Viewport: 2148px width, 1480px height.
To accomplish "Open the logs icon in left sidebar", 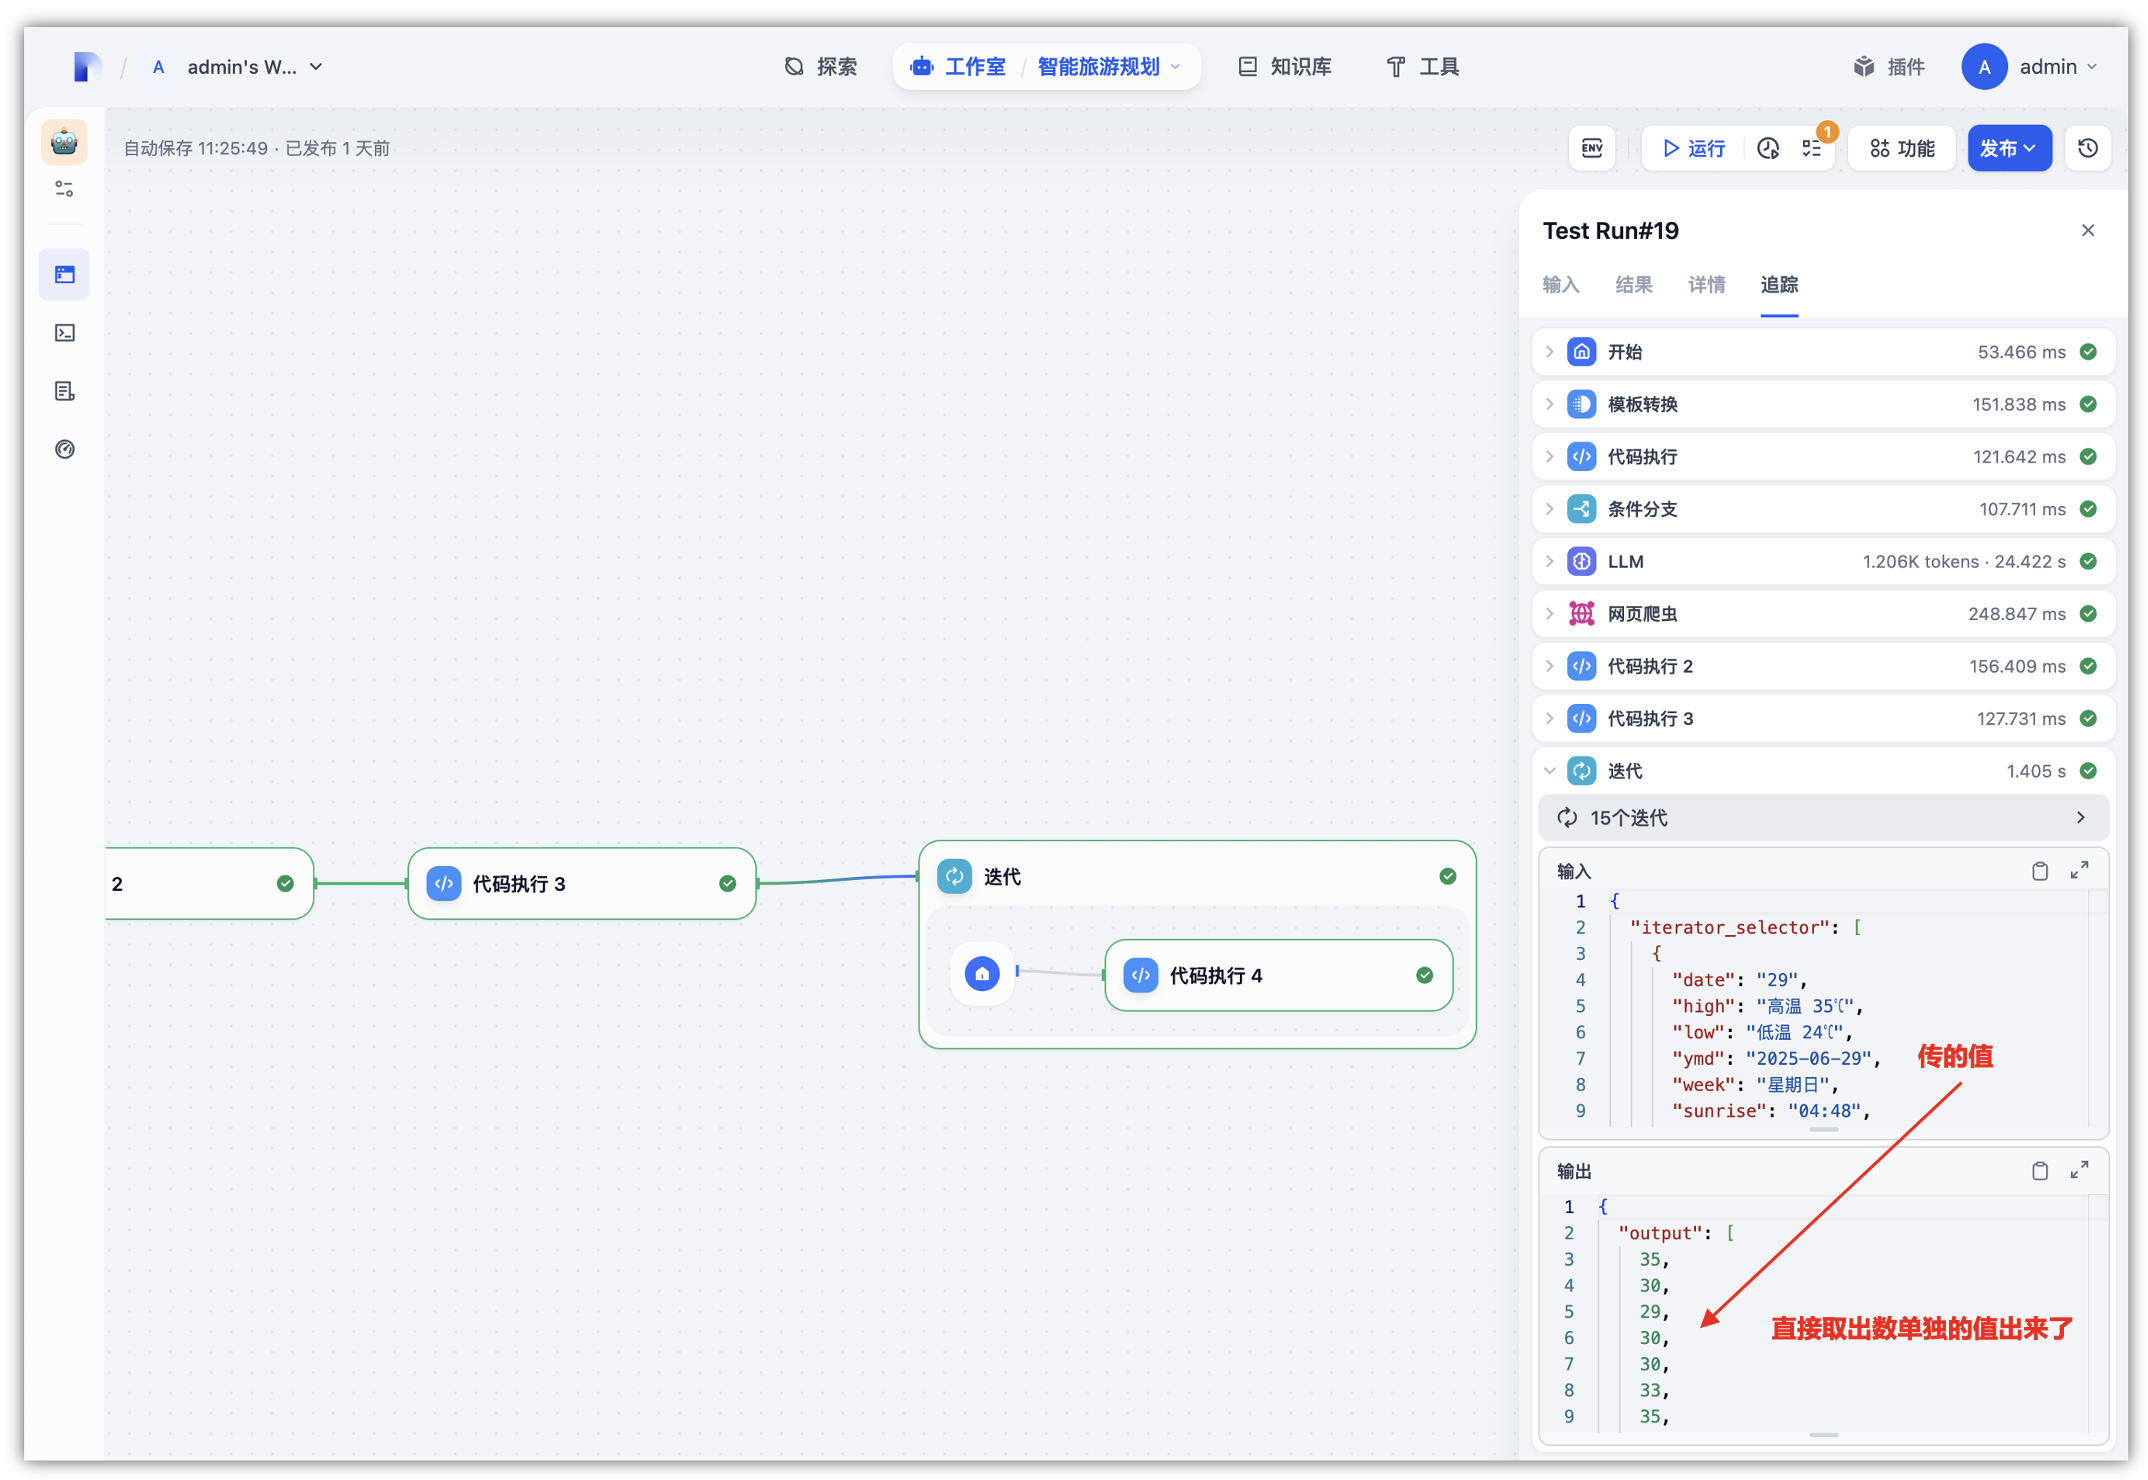I will click(x=65, y=391).
